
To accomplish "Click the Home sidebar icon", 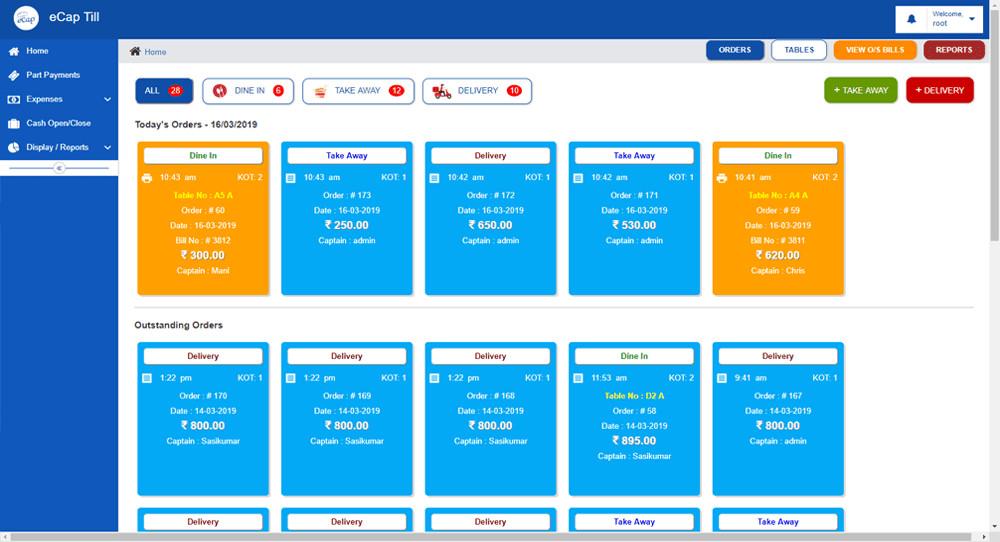I will pyautogui.click(x=13, y=51).
